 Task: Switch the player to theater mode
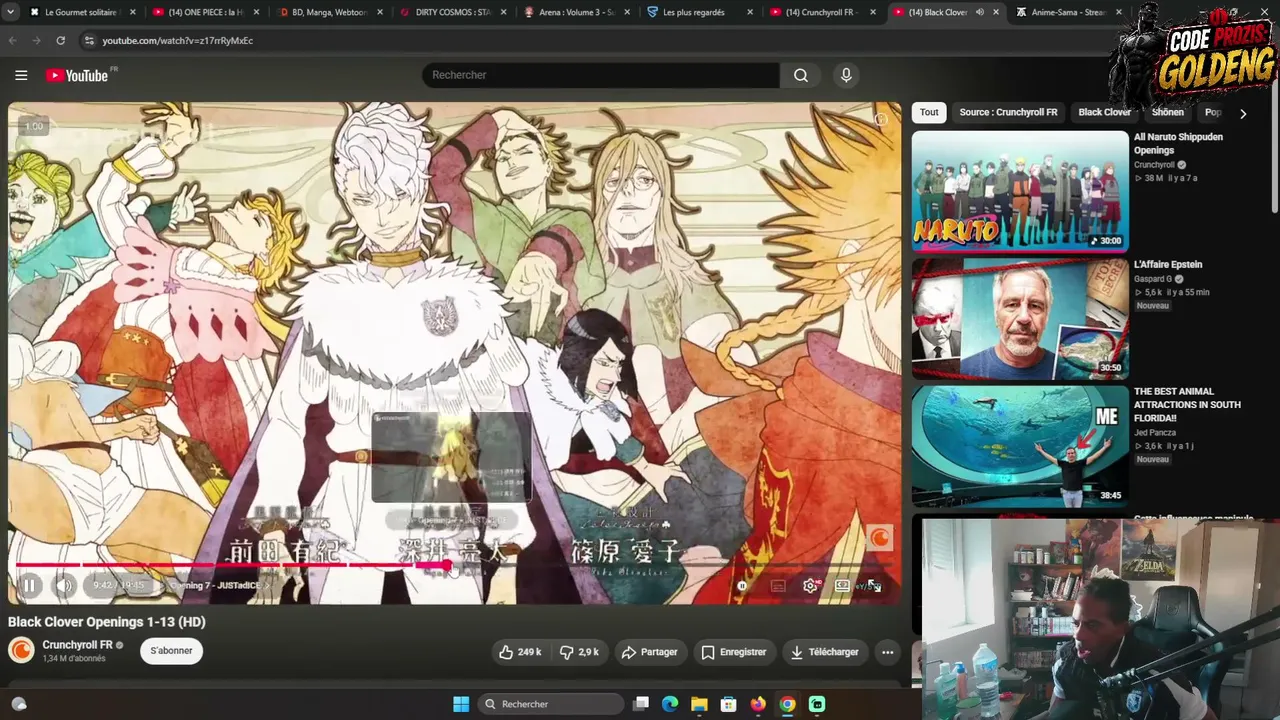tap(843, 586)
